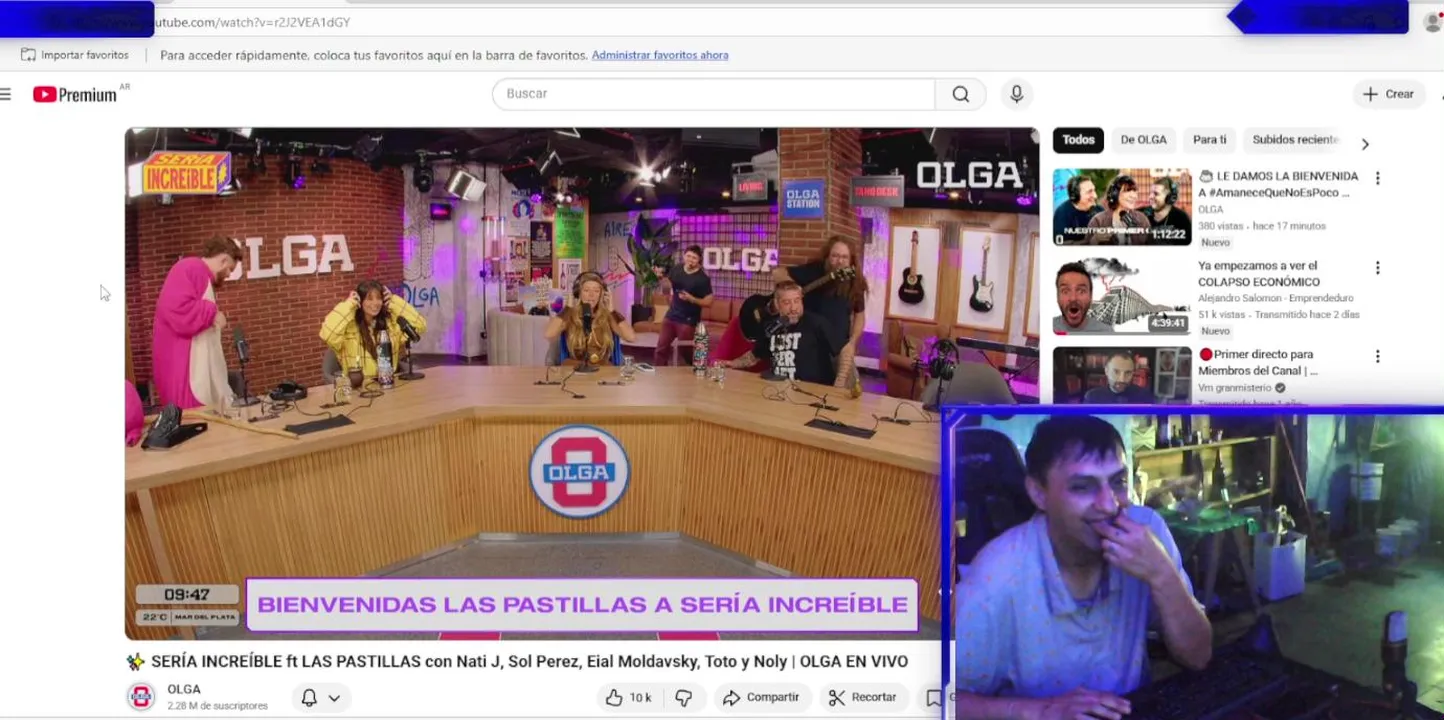
Task: Open Alejandro Salomon - Emprendeduro channel name
Action: (x=1275, y=298)
